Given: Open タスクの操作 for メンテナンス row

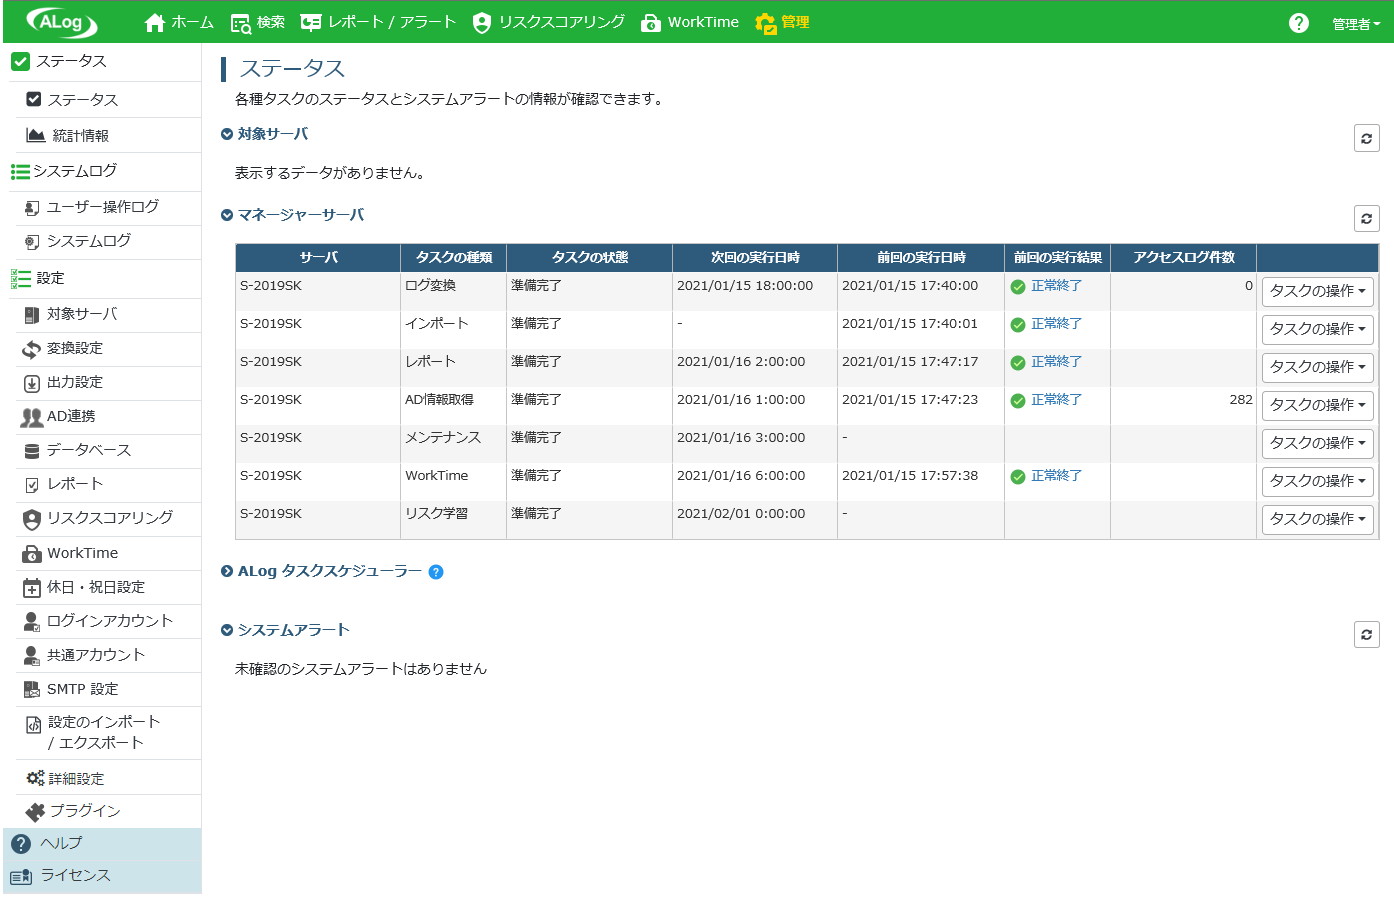Looking at the screenshot, I should coord(1317,443).
